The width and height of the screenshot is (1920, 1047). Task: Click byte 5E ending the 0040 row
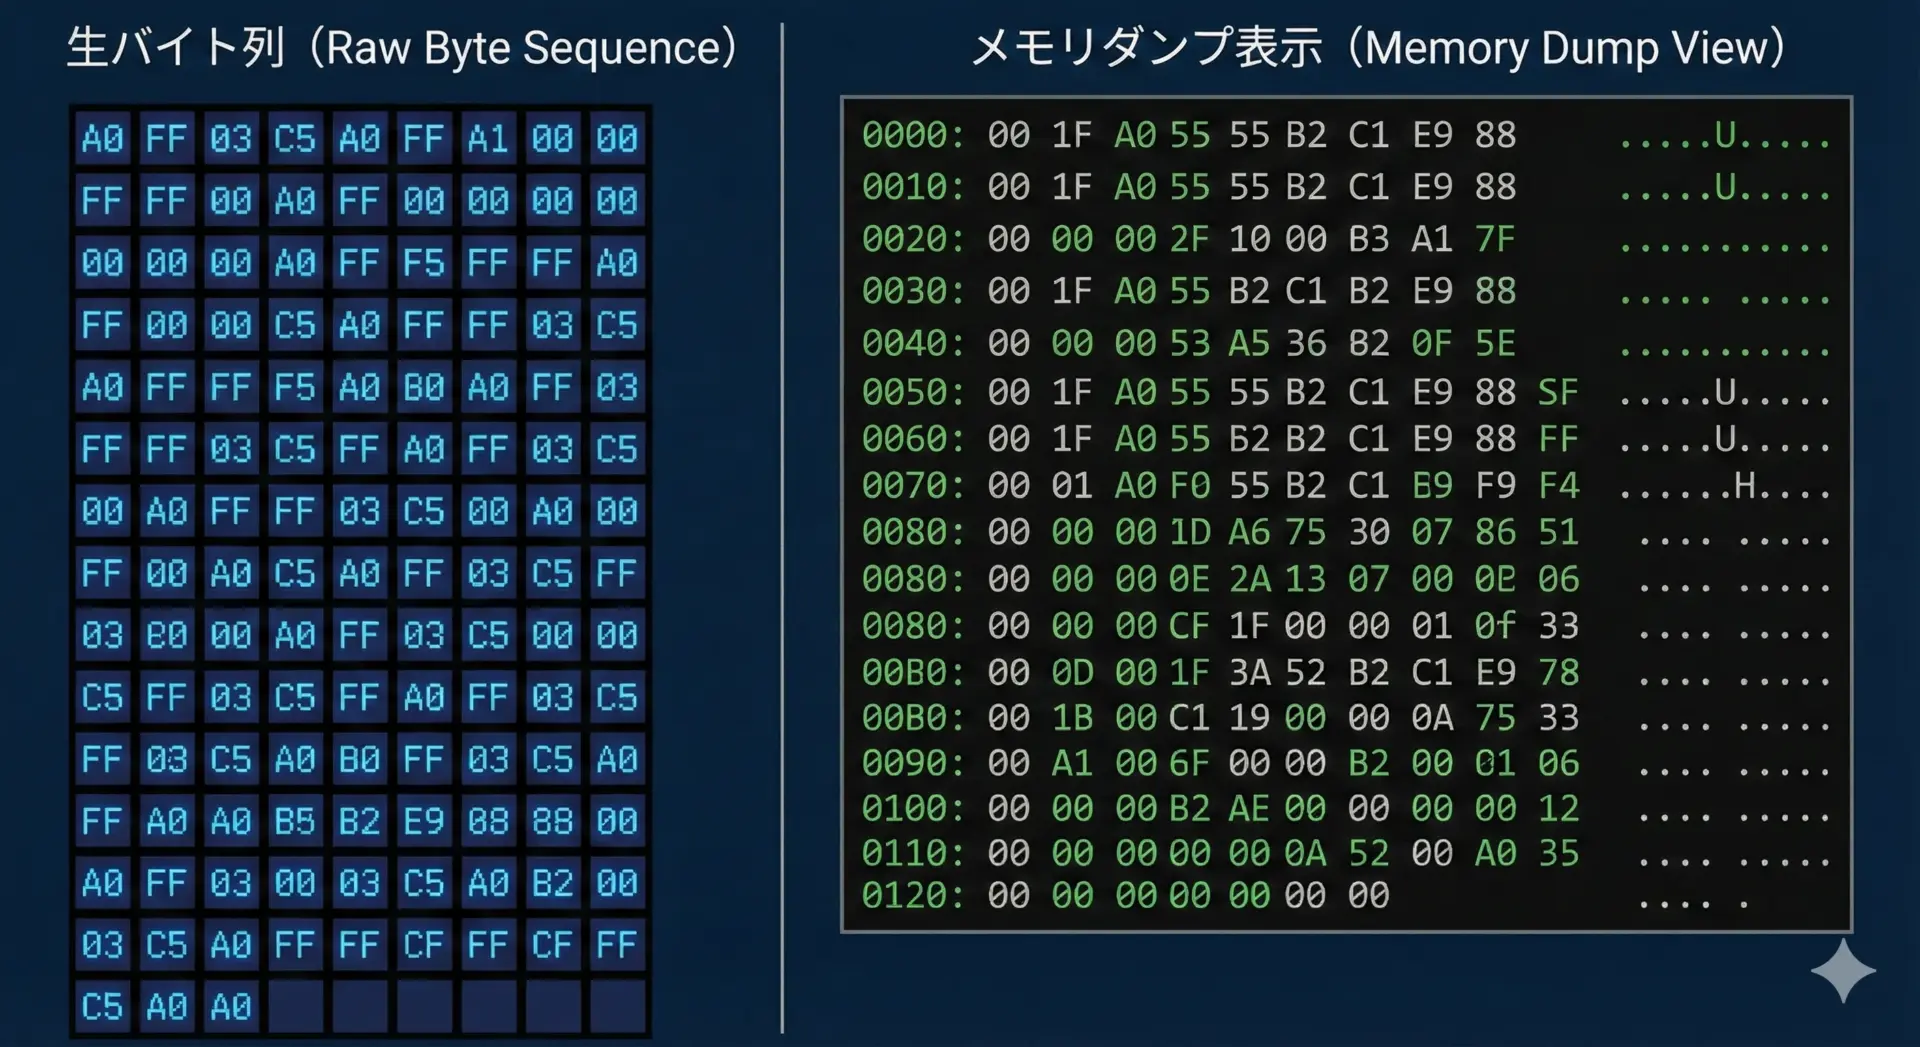[1495, 343]
